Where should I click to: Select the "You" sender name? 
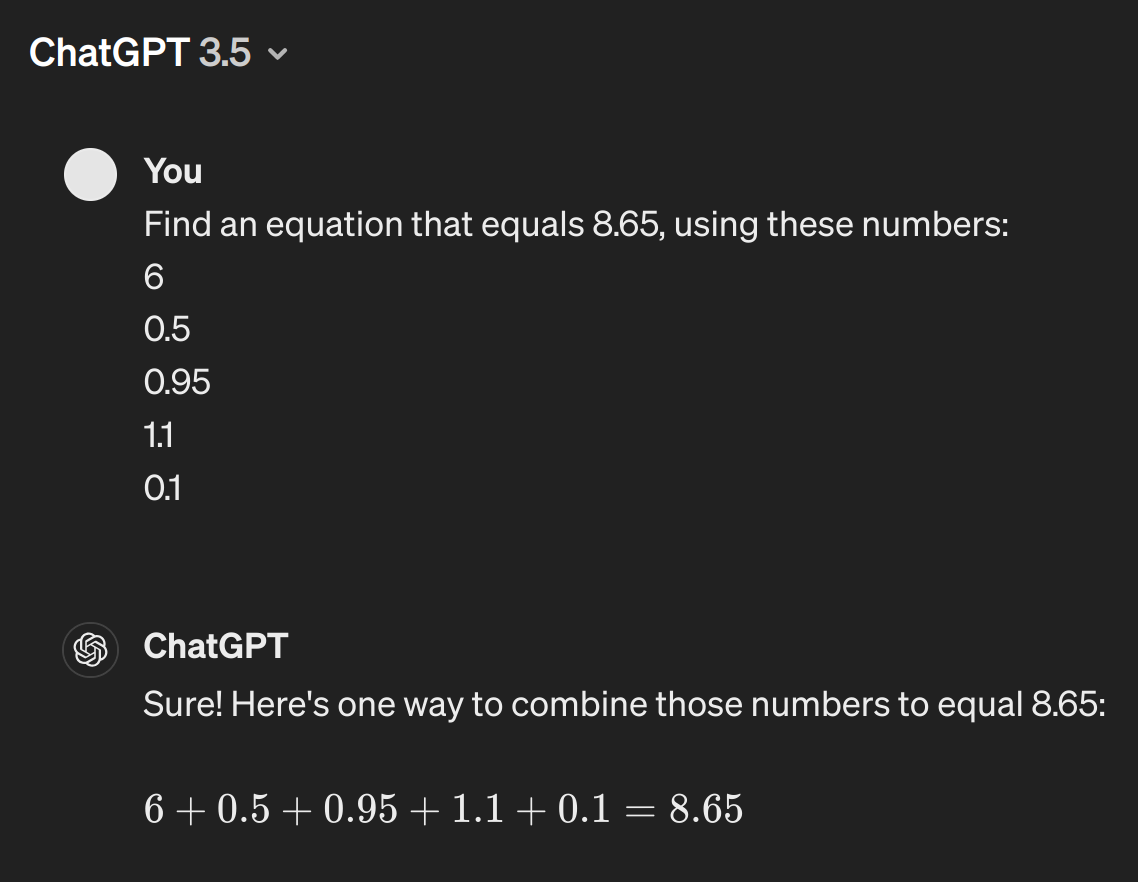[x=173, y=171]
